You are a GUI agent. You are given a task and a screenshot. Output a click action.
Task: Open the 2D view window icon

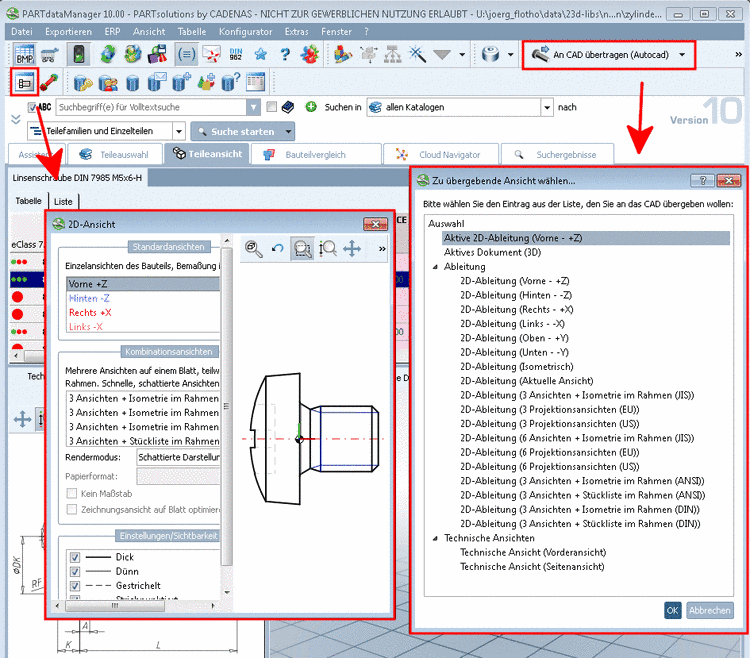coord(24,83)
